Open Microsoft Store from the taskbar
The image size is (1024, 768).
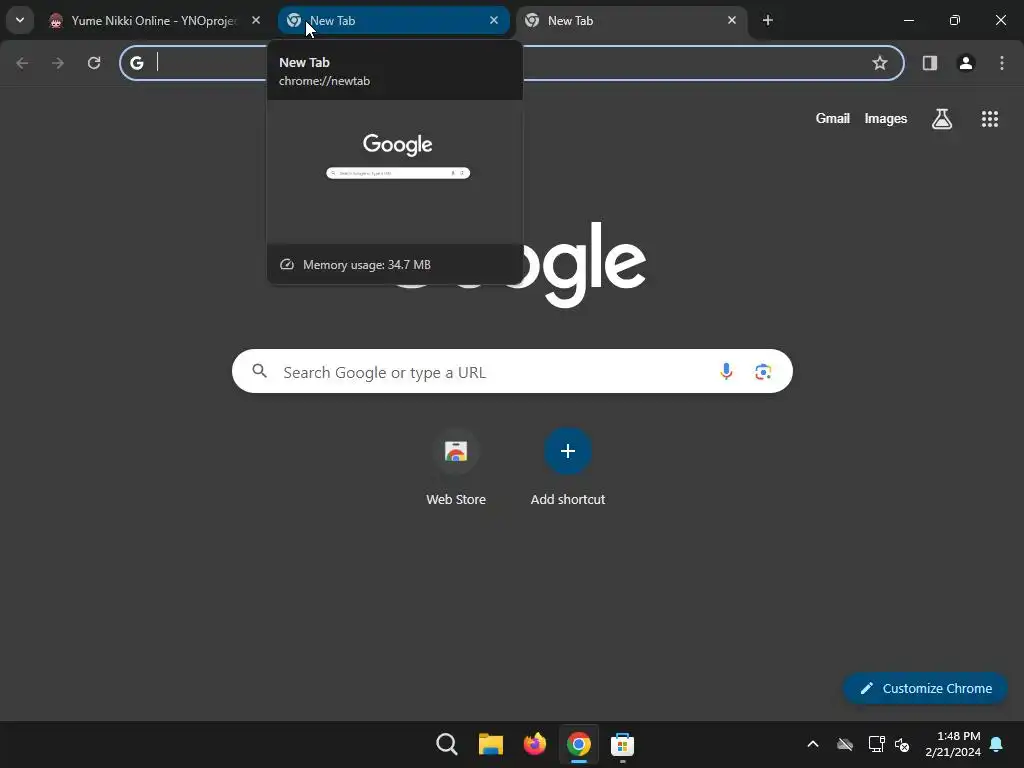[622, 744]
